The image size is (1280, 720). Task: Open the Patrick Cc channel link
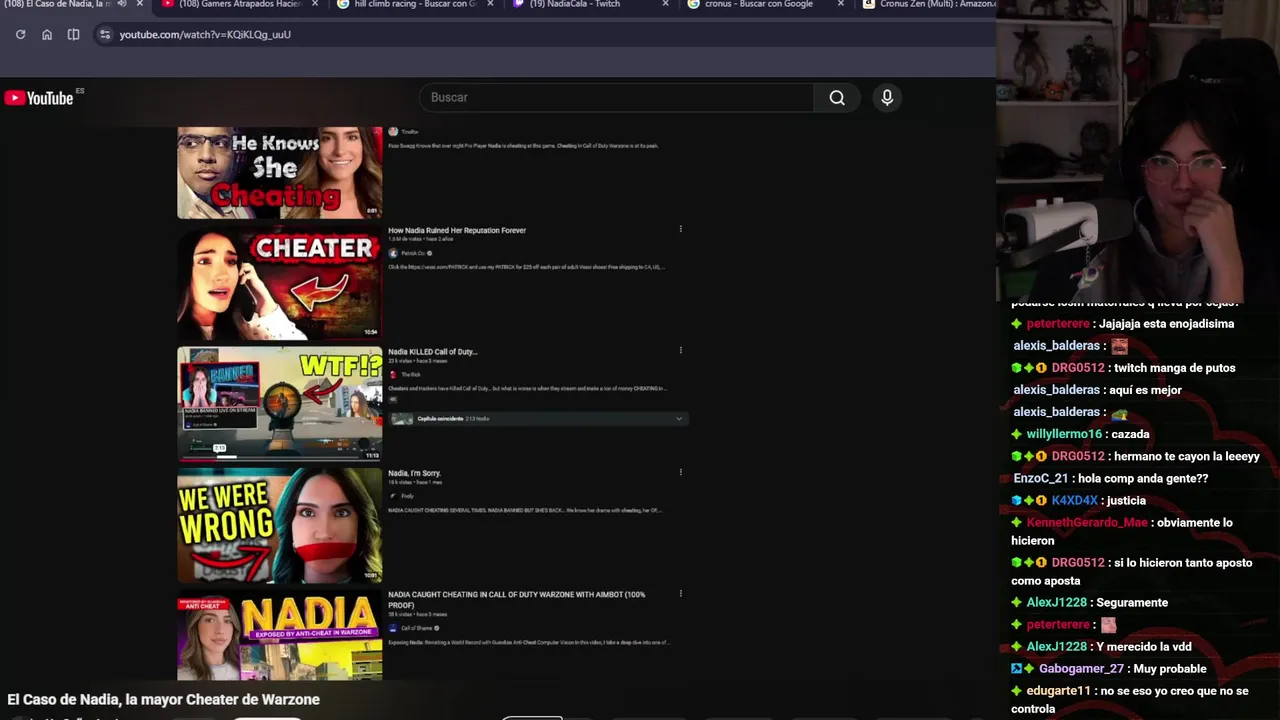tap(413, 253)
